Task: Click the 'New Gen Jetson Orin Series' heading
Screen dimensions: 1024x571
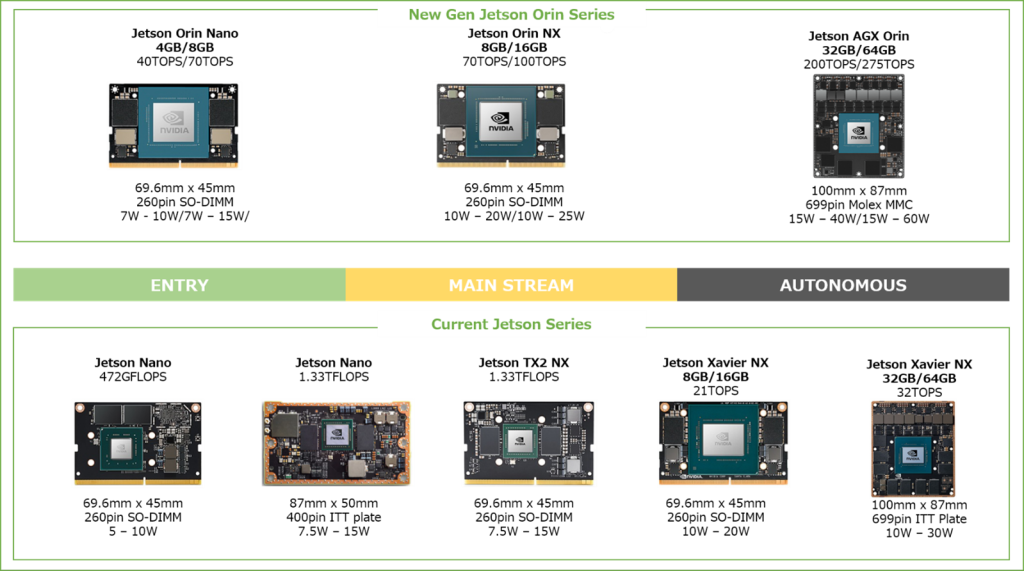Action: pos(511,14)
